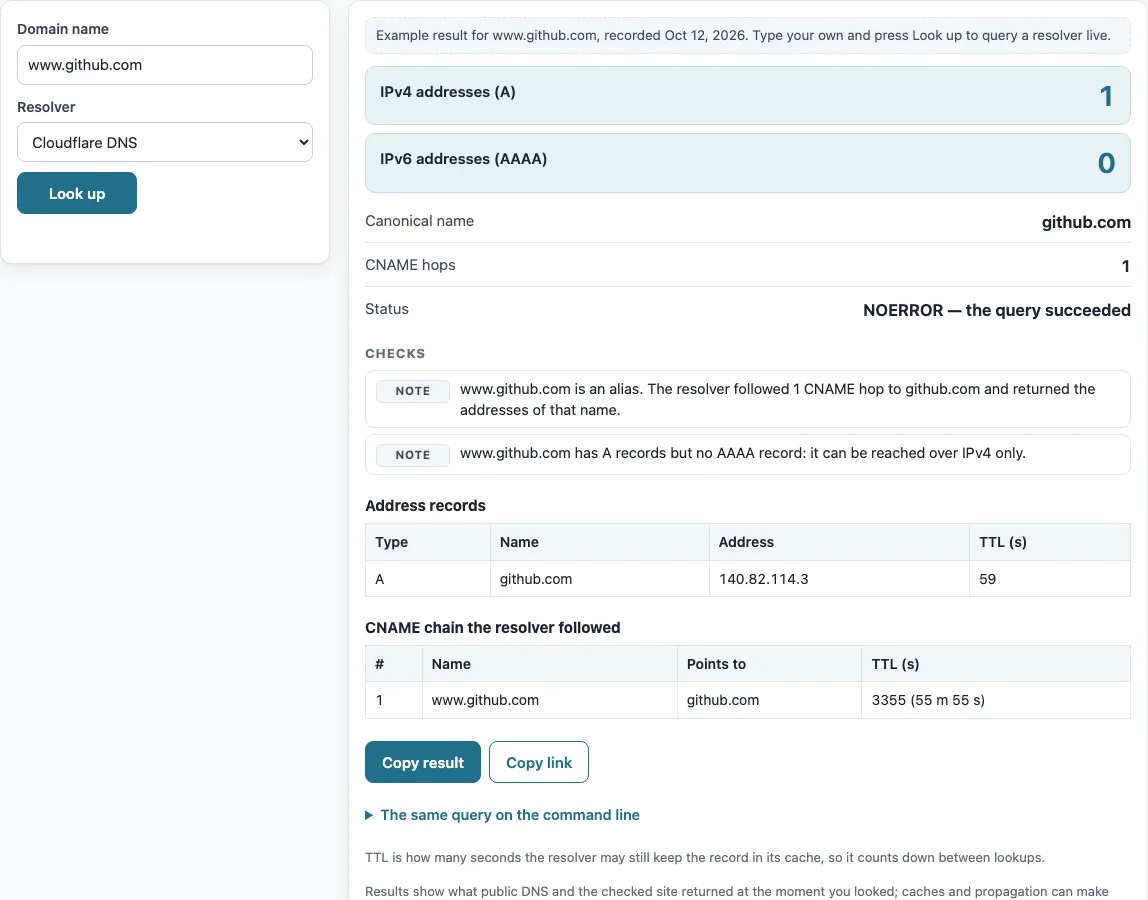The width and height of the screenshot is (1148, 900).
Task: Click the canonical name value 'github.com'
Action: pyautogui.click(x=1086, y=222)
